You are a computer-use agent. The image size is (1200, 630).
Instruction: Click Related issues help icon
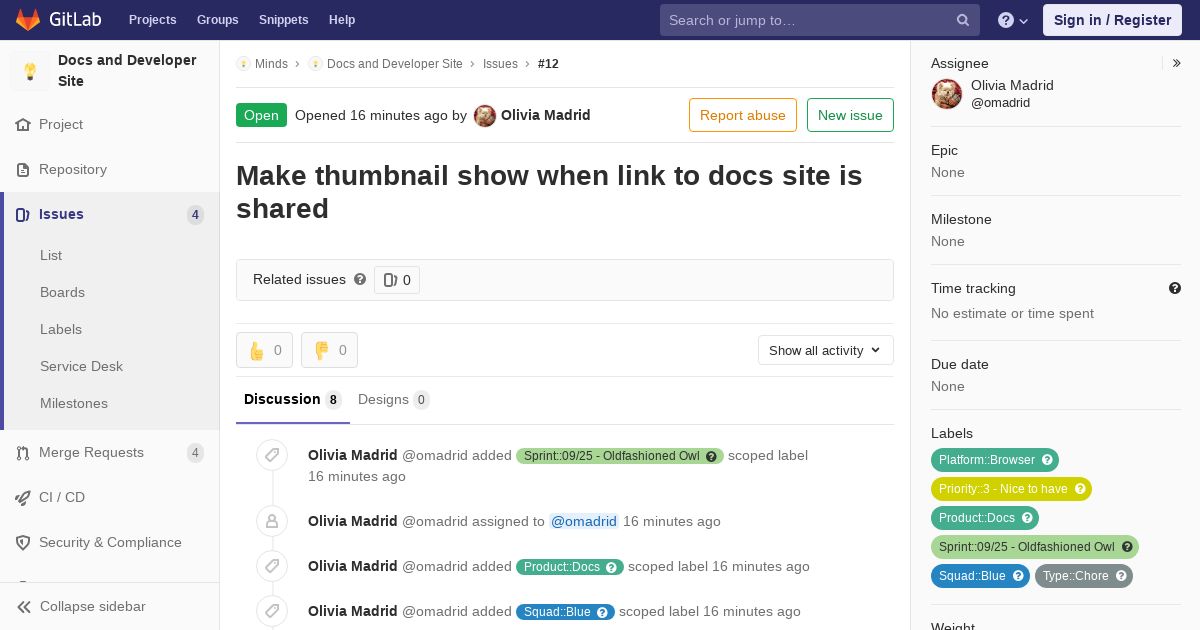pyautogui.click(x=360, y=279)
